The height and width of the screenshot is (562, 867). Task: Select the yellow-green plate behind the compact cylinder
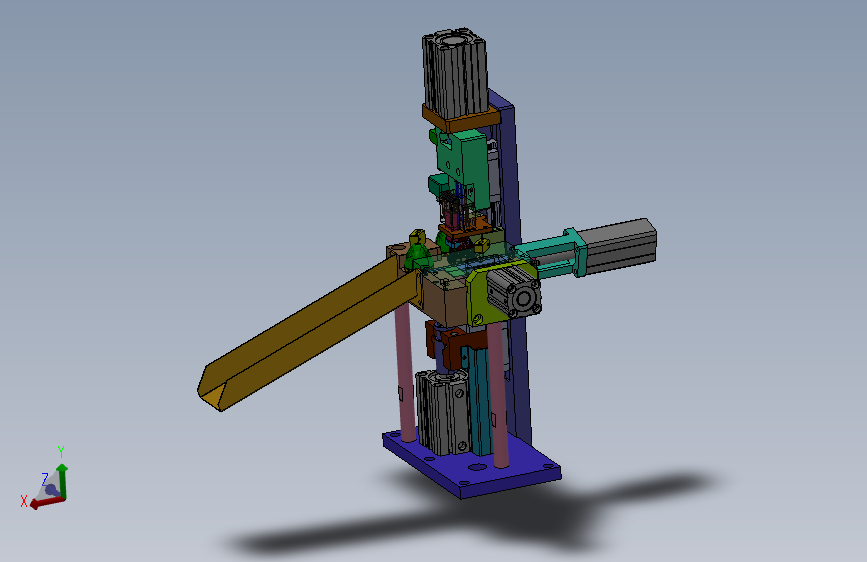(479, 299)
